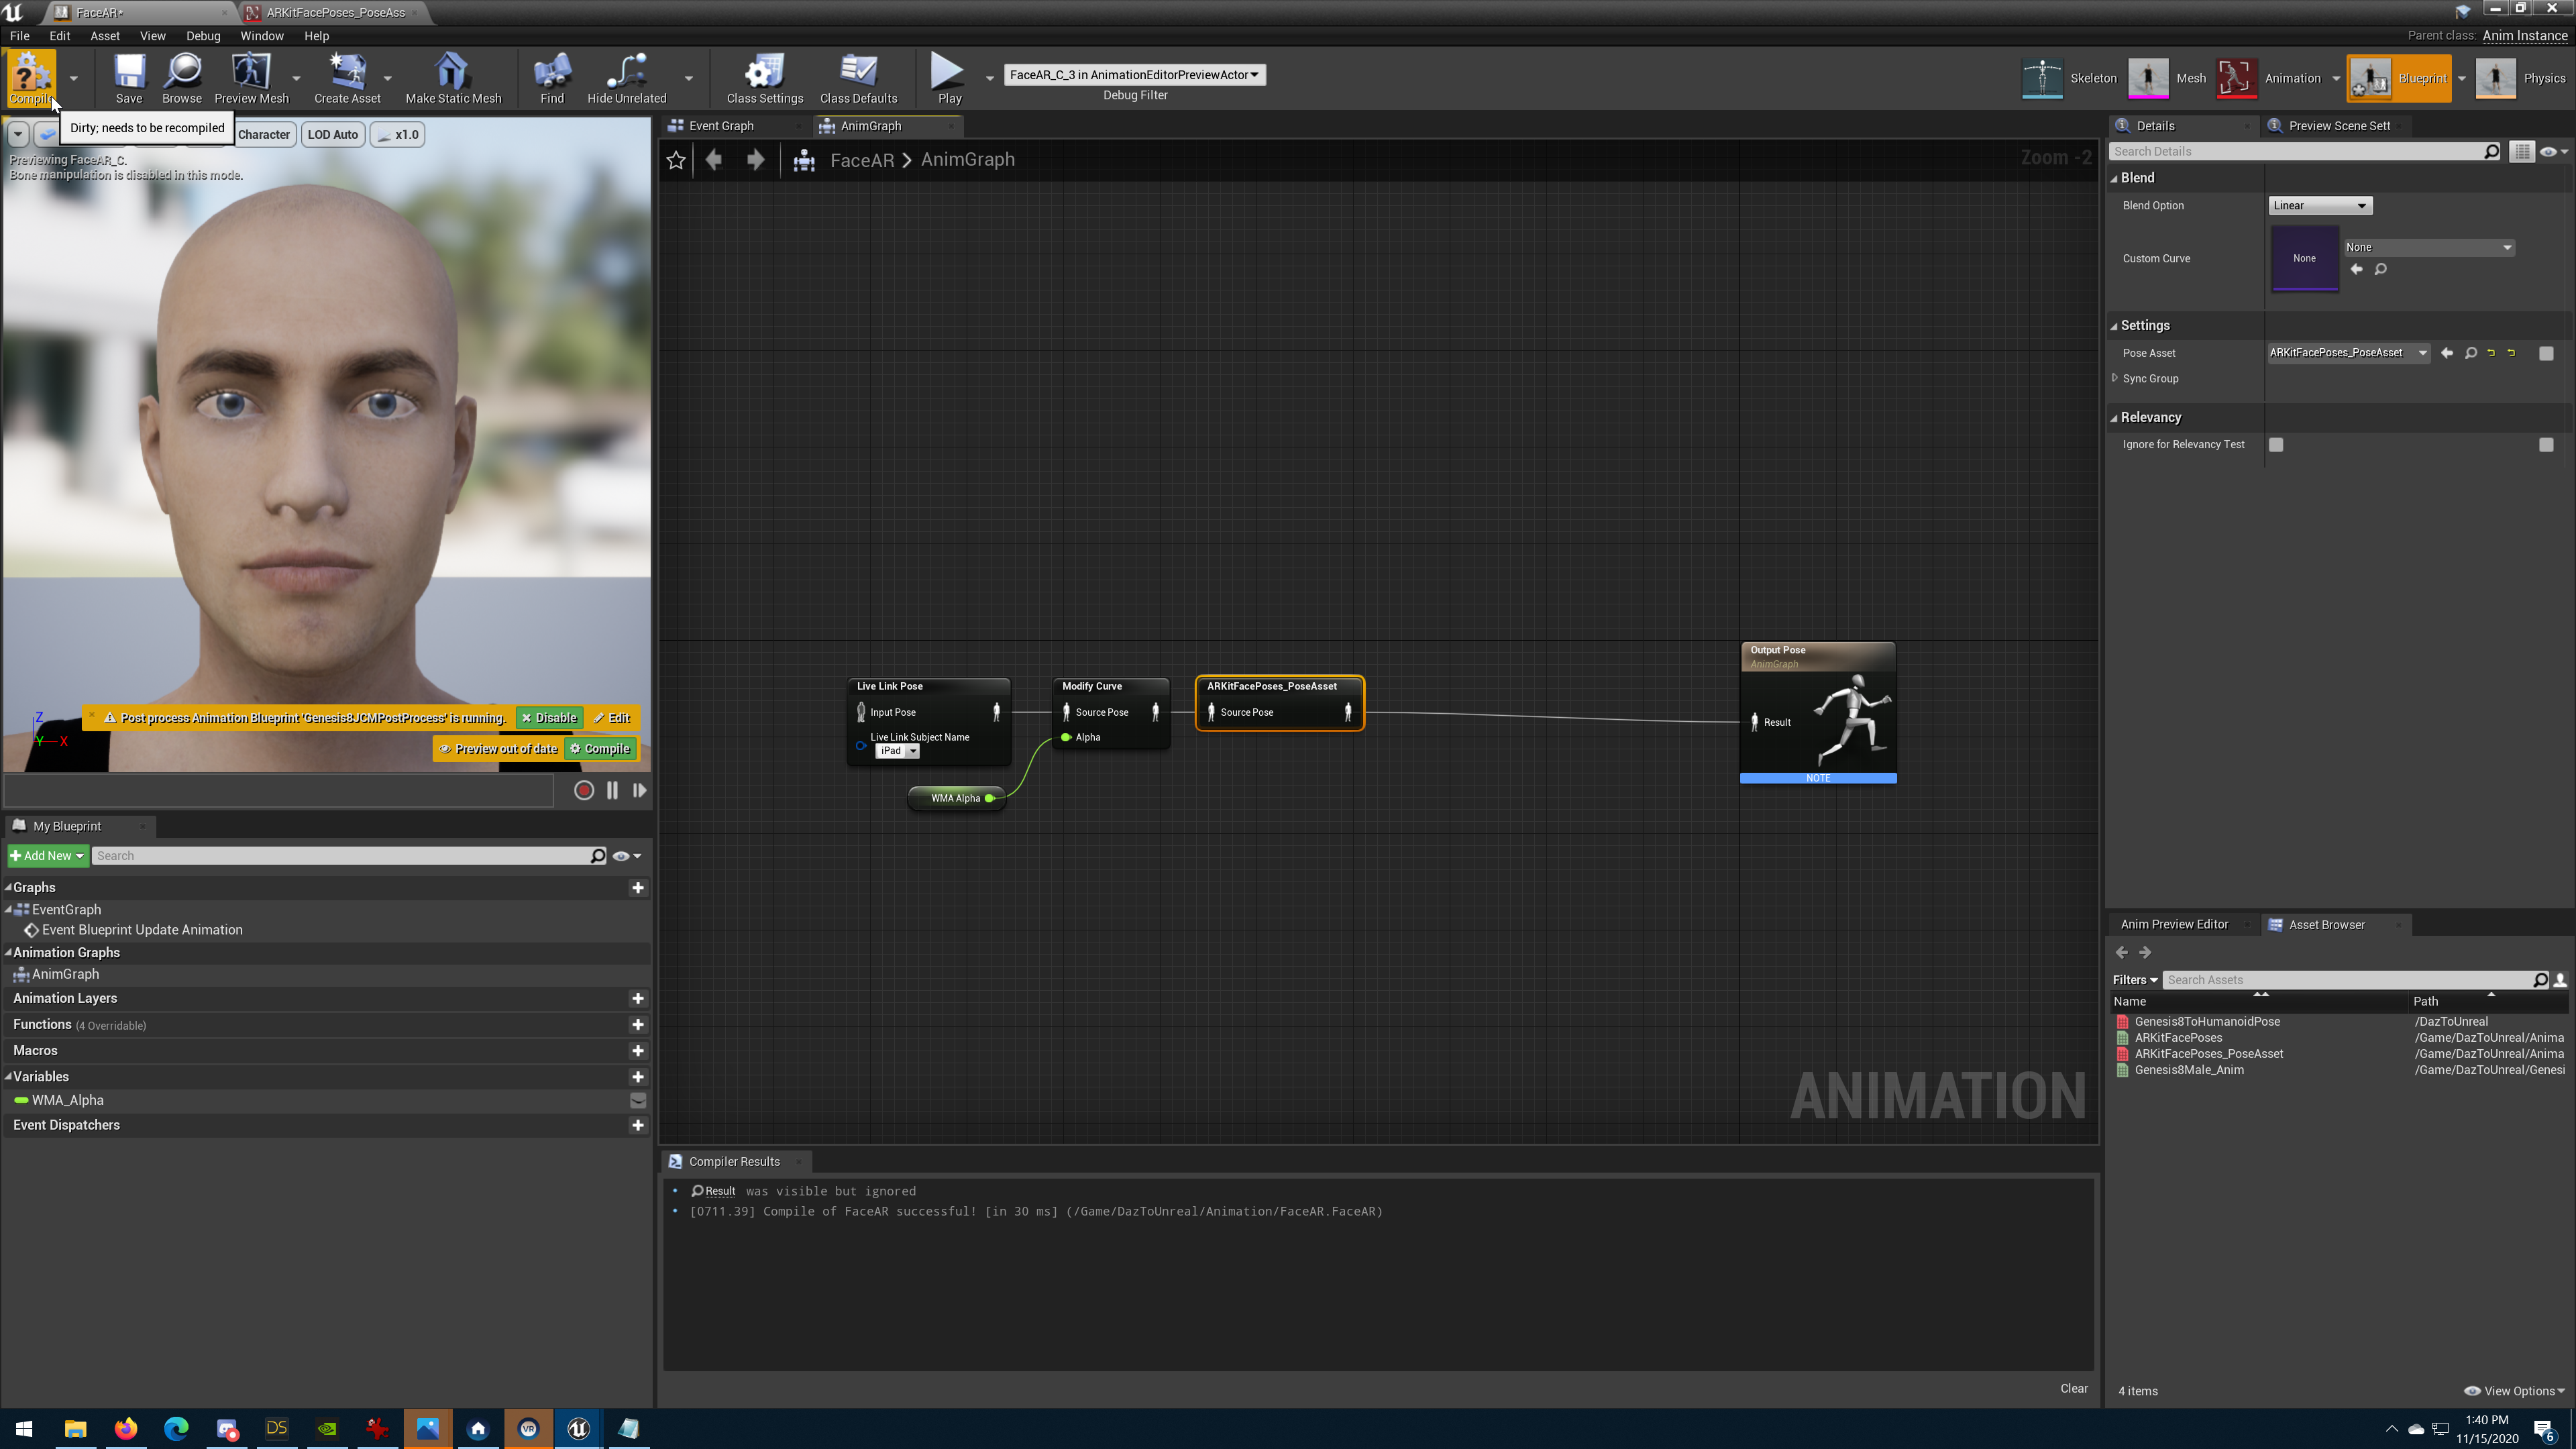Browse to Pose Asset magnifier icon
Viewport: 2576px width, 1449px height.
pyautogui.click(x=2470, y=353)
